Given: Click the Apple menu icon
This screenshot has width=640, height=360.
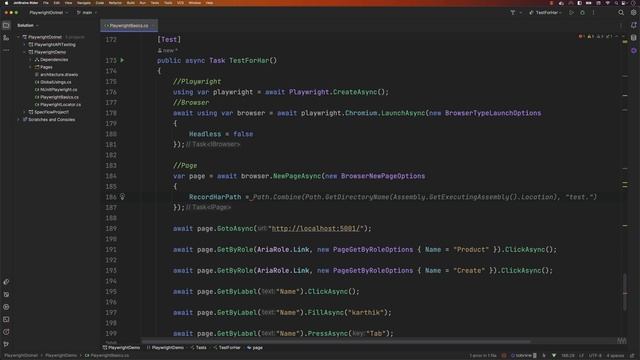Looking at the screenshot, I should click(6, 3).
